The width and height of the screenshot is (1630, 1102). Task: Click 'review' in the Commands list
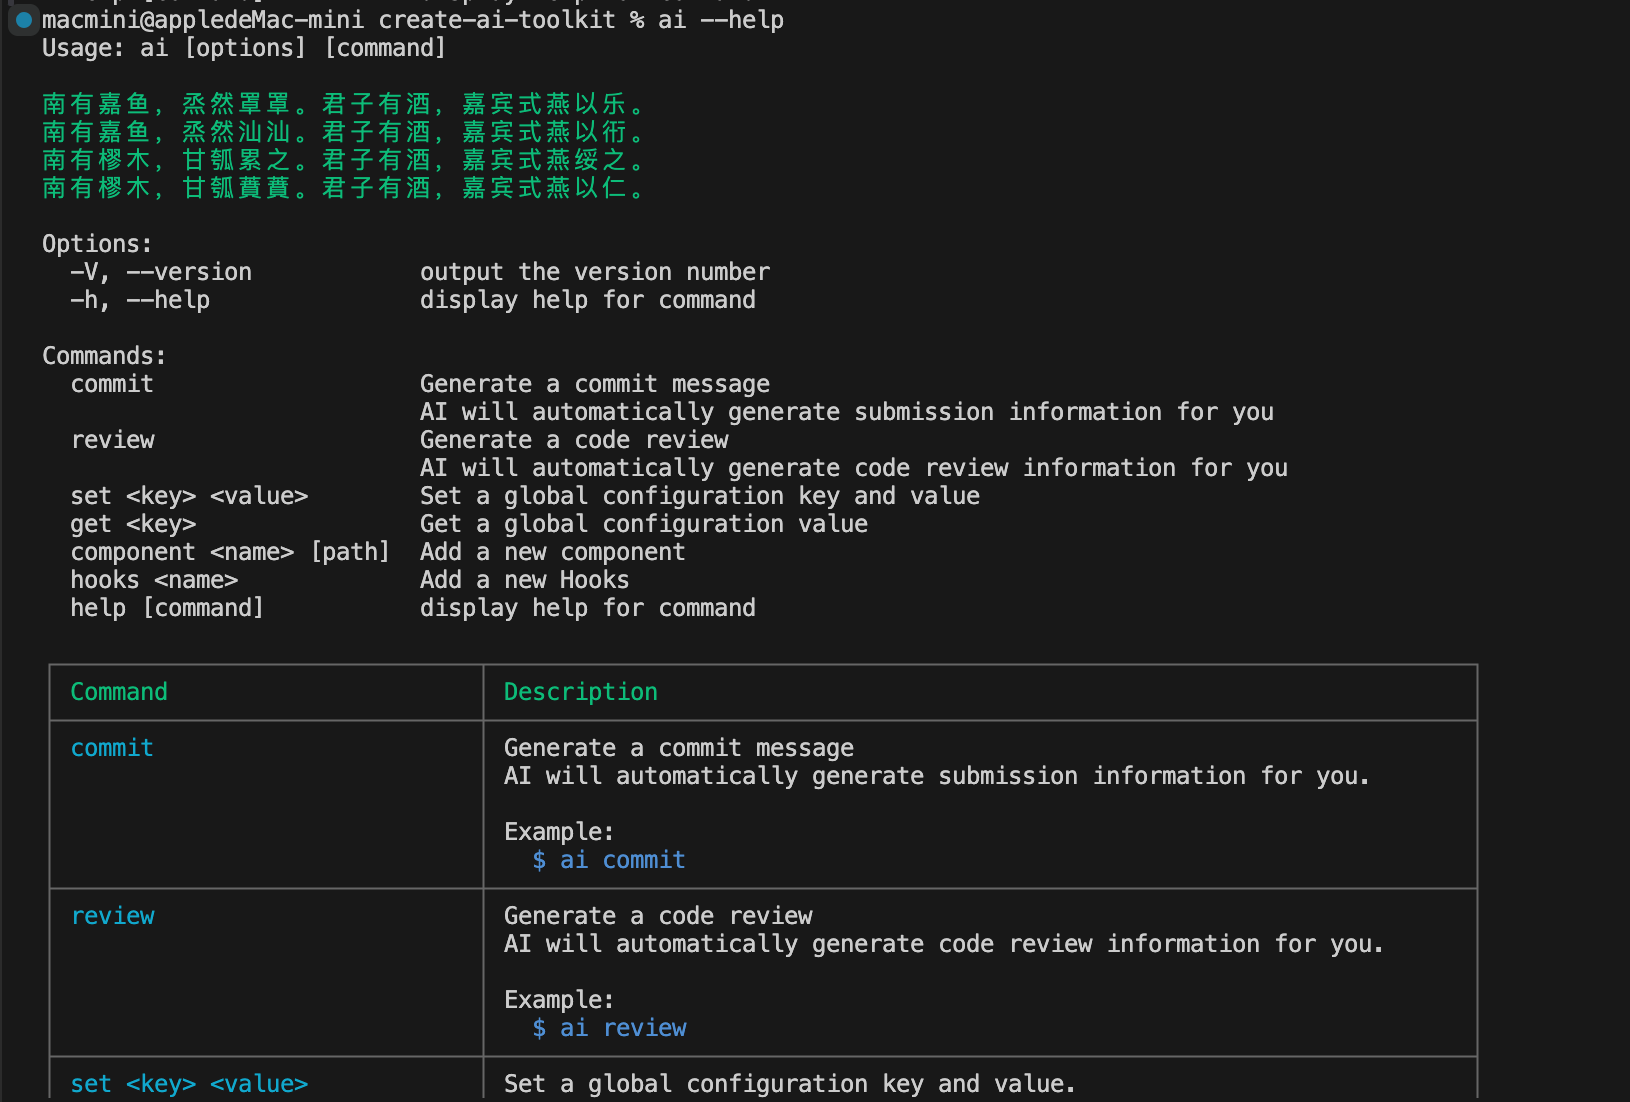point(113,440)
